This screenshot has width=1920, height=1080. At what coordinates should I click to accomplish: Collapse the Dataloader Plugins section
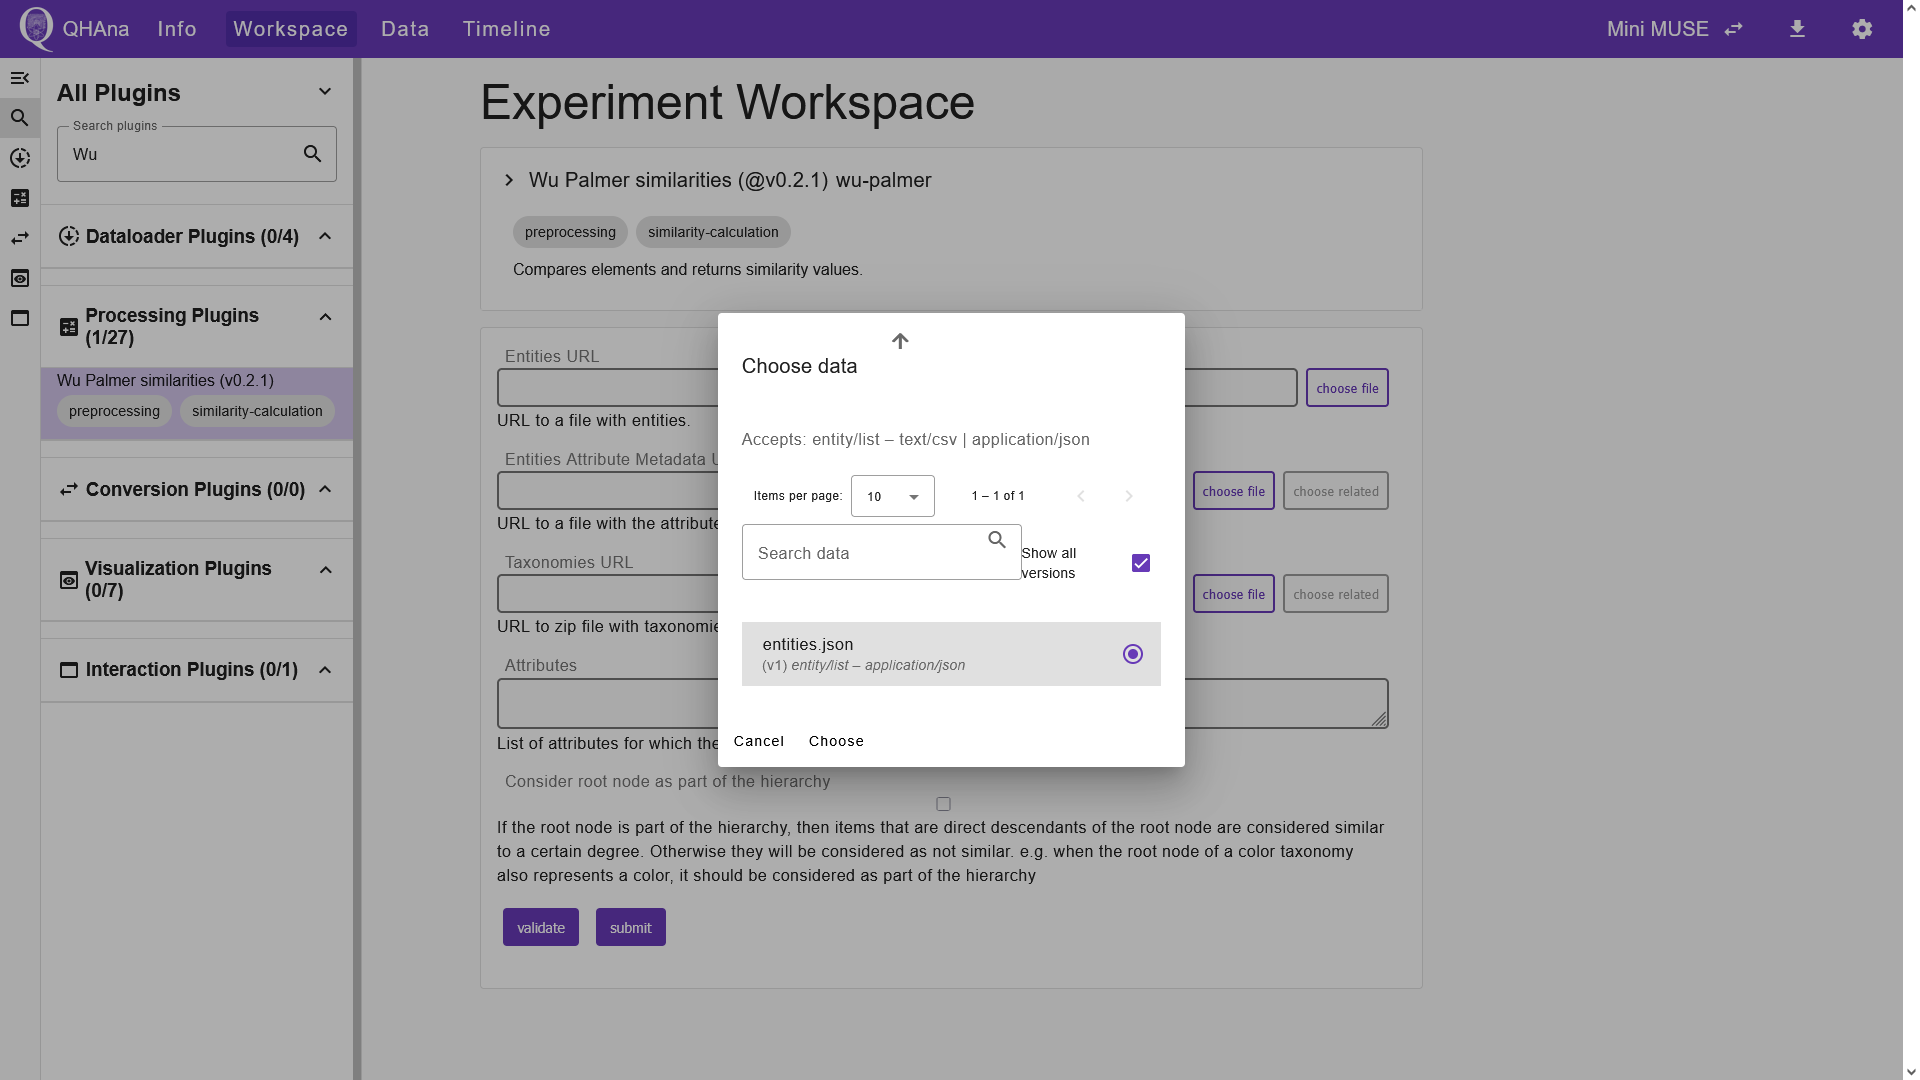click(x=325, y=236)
